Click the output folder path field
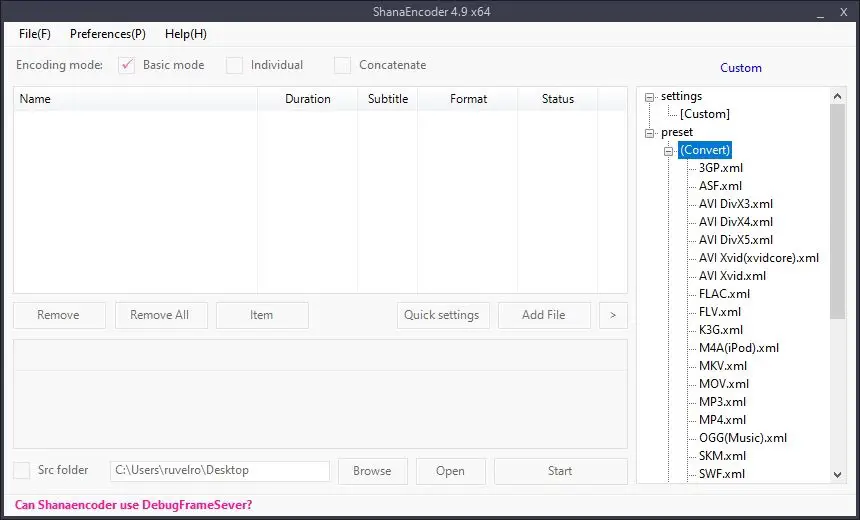This screenshot has width=860, height=520. (220, 471)
